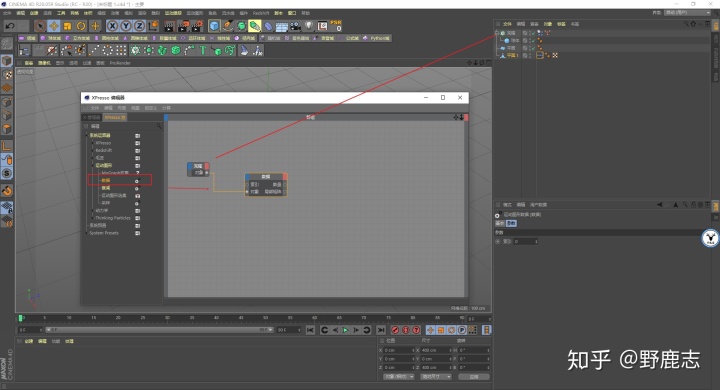Image resolution: width=720 pixels, height=390 pixels.
Task: Click the Apply button in coordinates panel
Action: (x=474, y=377)
